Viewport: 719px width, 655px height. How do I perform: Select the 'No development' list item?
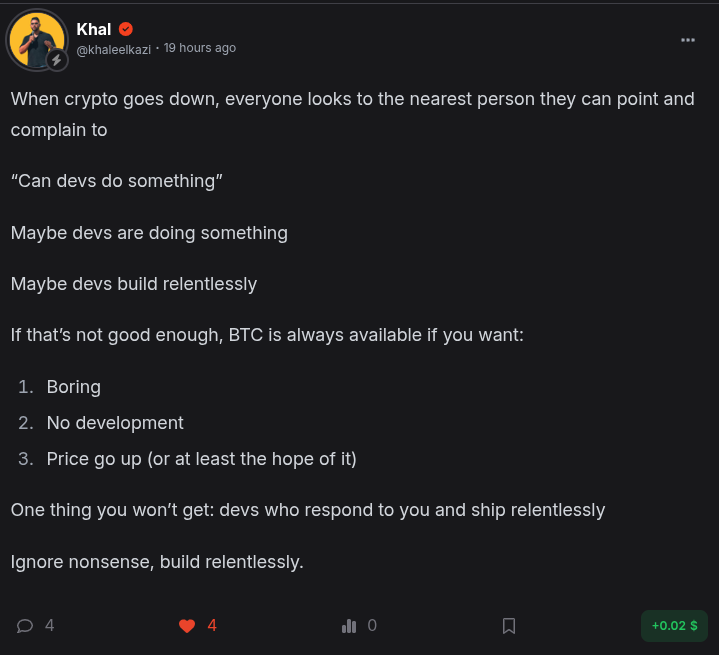pyautogui.click(x=115, y=423)
